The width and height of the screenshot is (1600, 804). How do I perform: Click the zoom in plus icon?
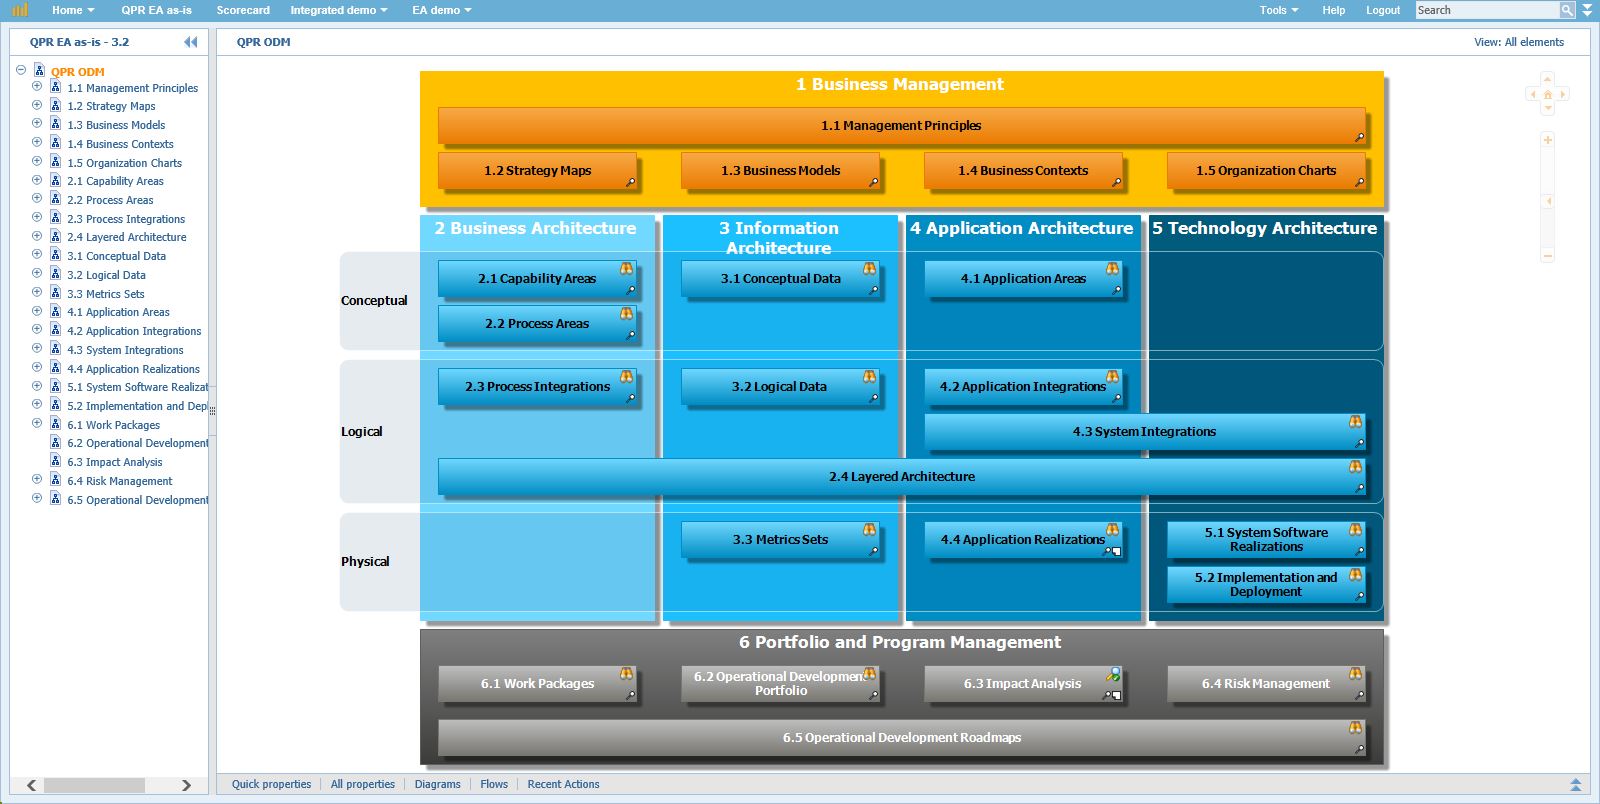click(x=1547, y=140)
